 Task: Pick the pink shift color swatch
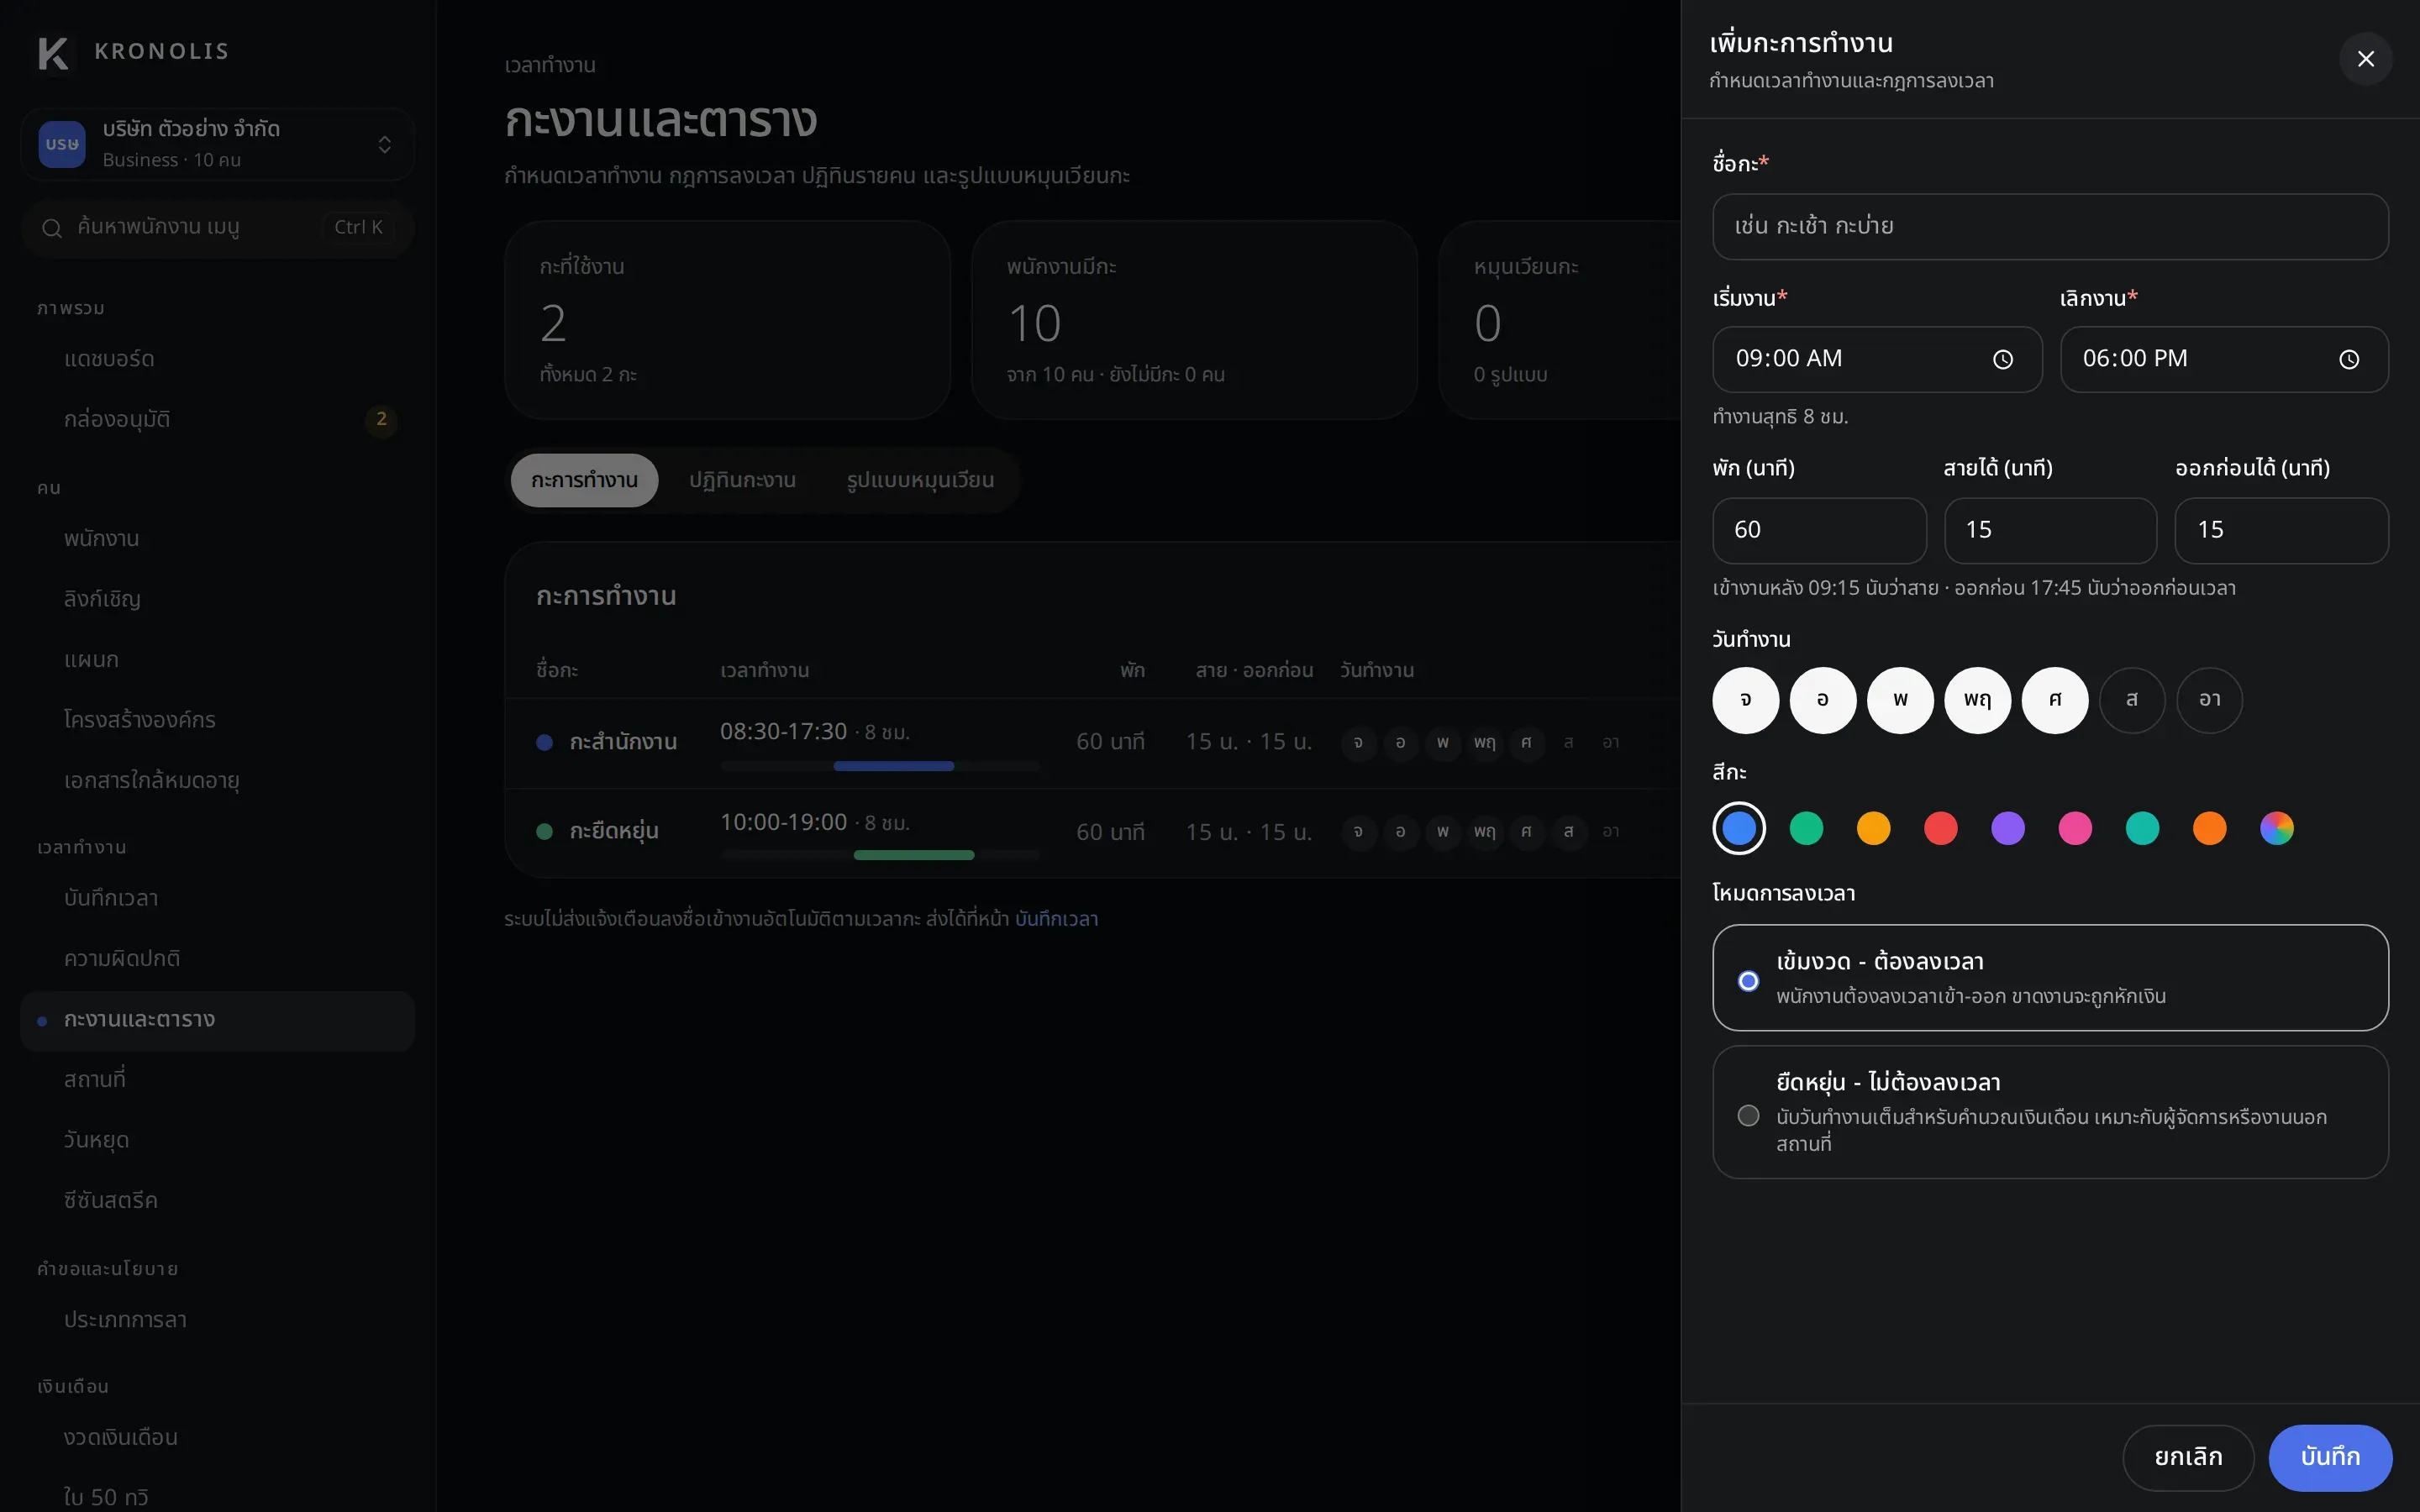point(2075,828)
